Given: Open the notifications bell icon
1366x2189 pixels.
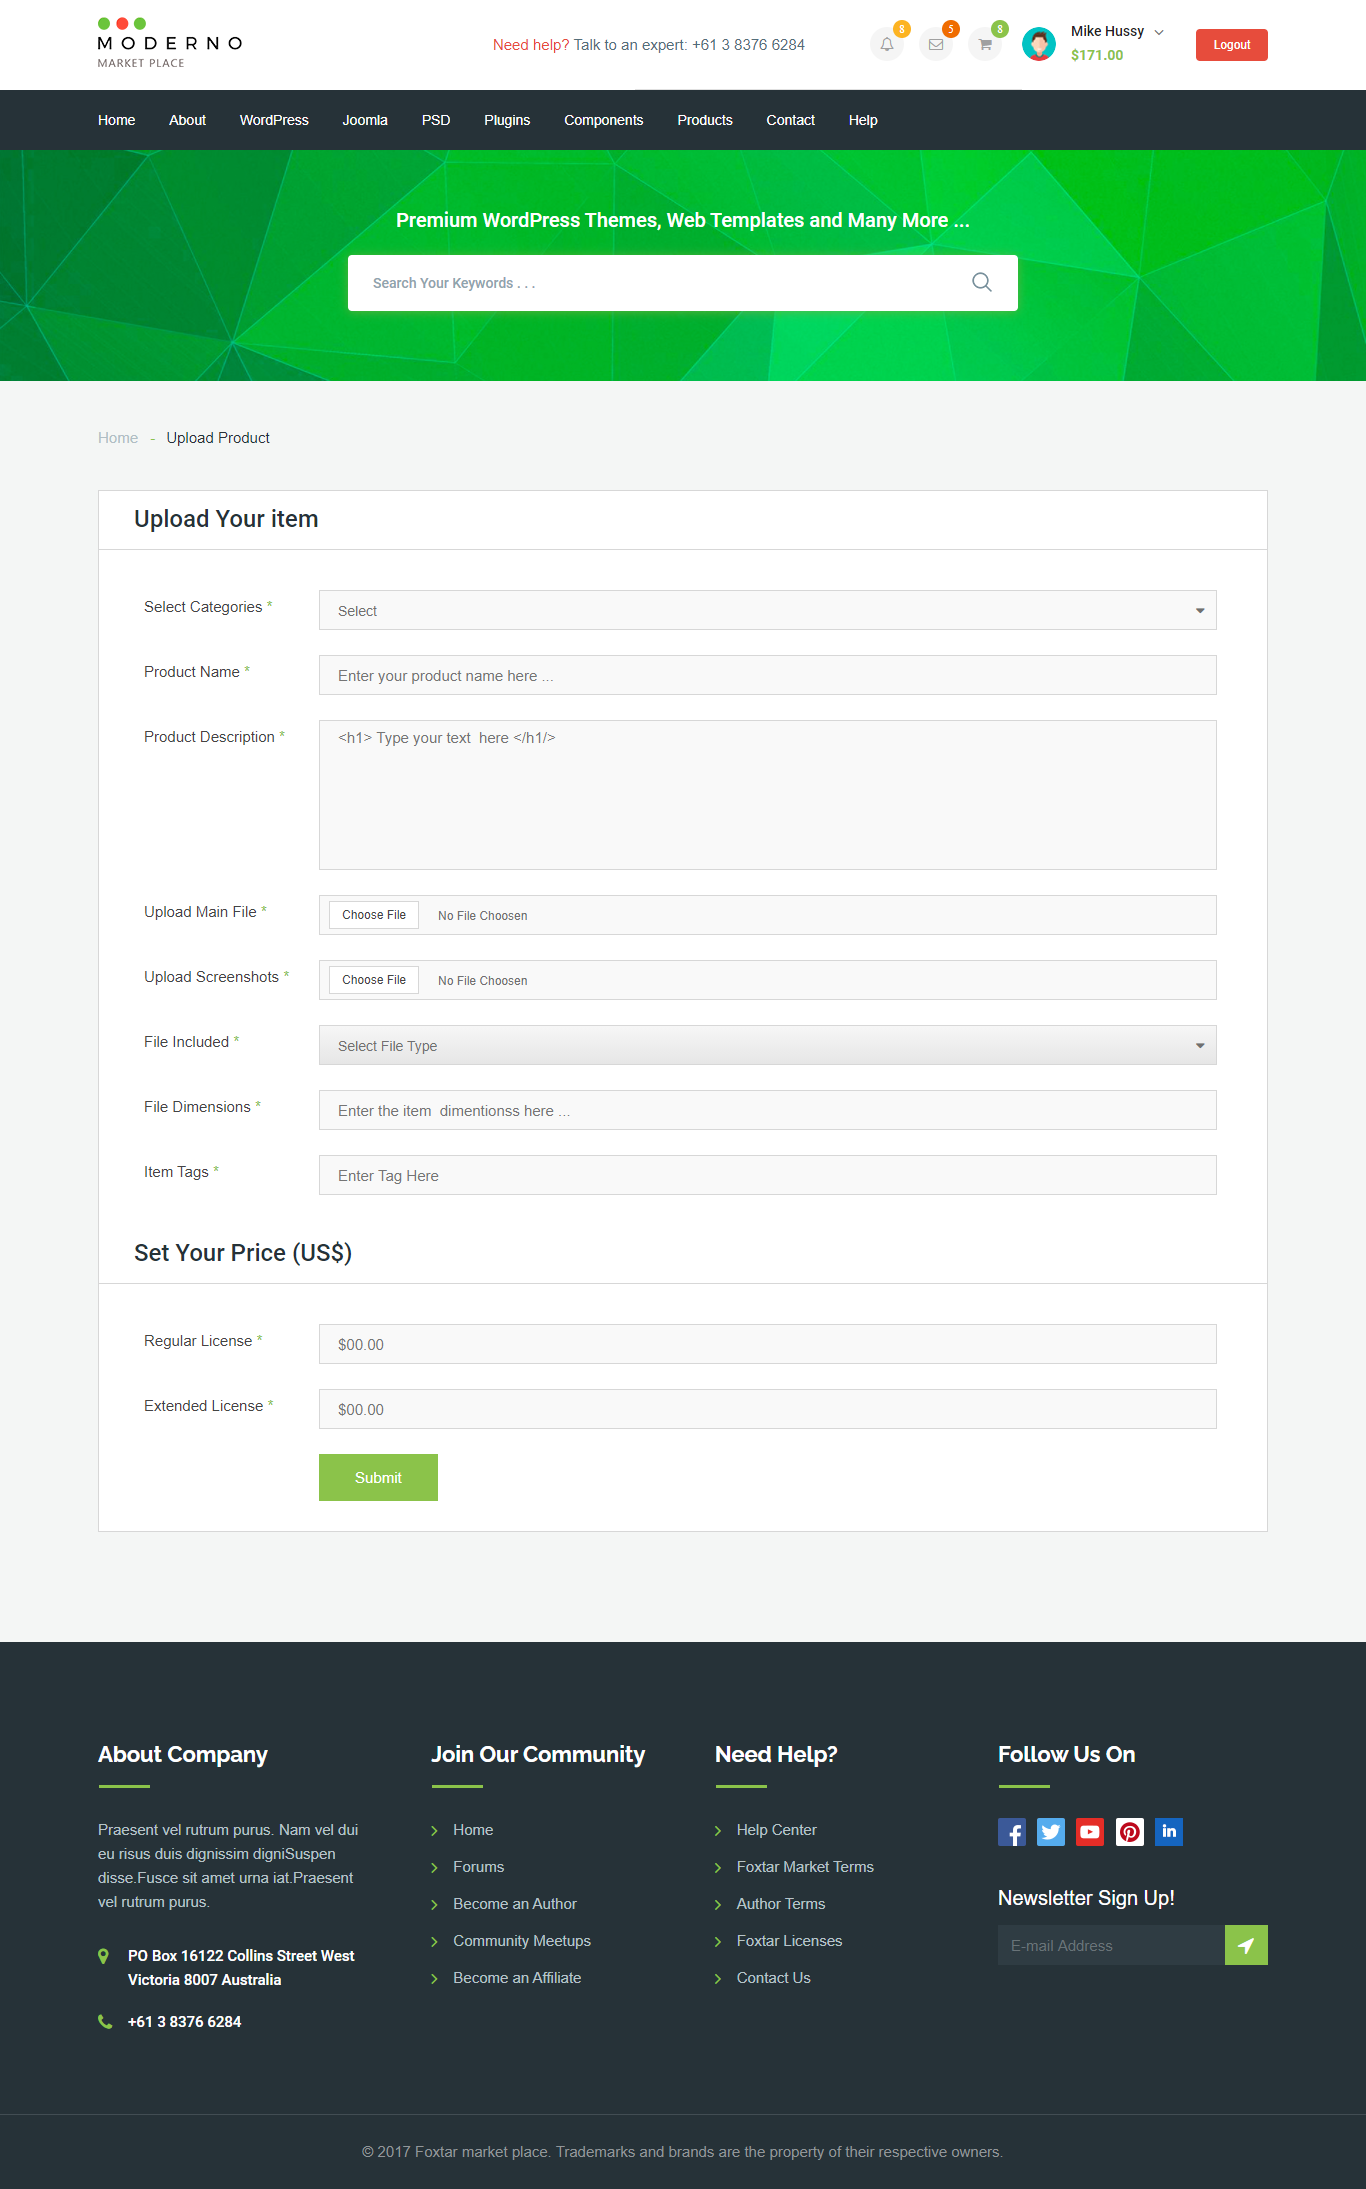Looking at the screenshot, I should pos(887,45).
